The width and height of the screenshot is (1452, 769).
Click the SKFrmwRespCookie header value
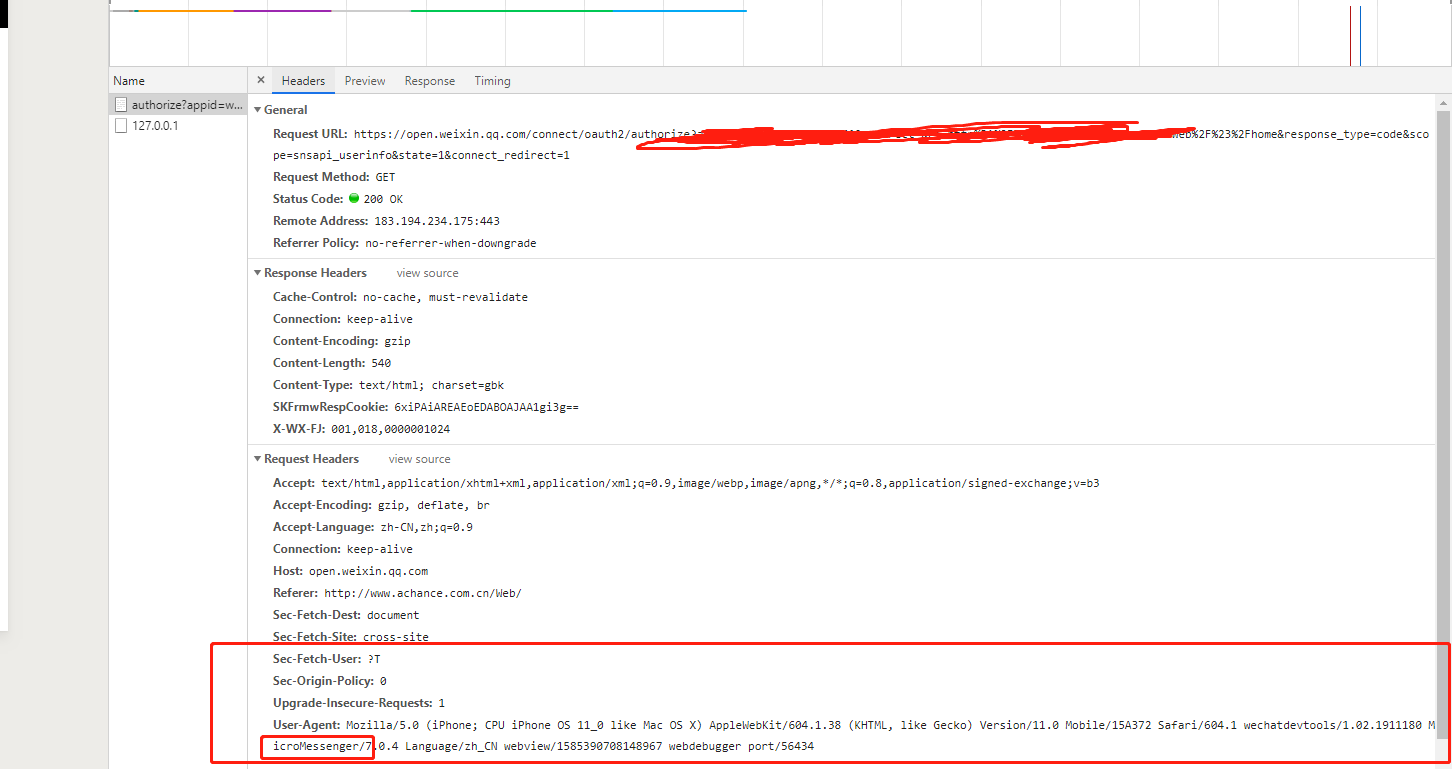486,407
